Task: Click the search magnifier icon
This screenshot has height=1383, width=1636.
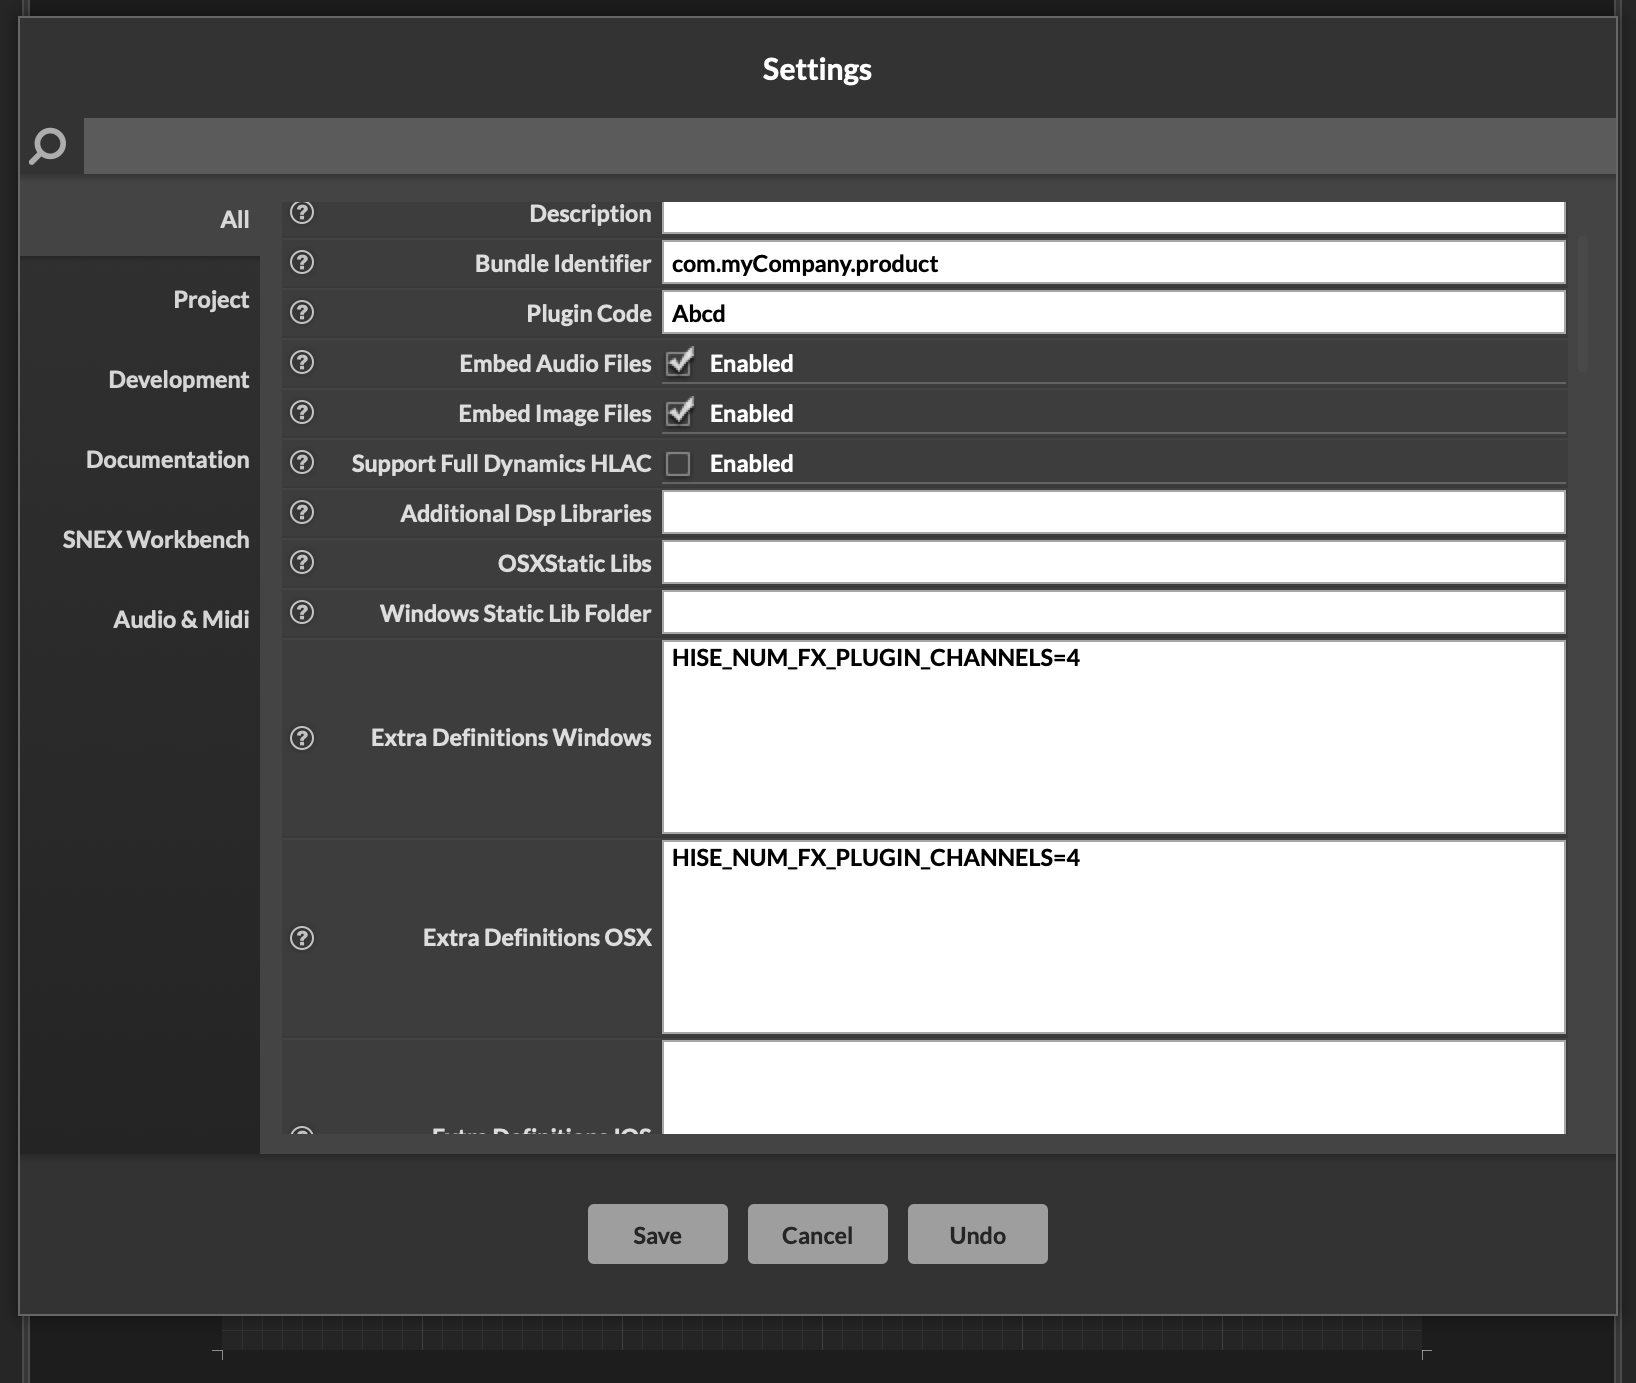Action: (x=47, y=146)
